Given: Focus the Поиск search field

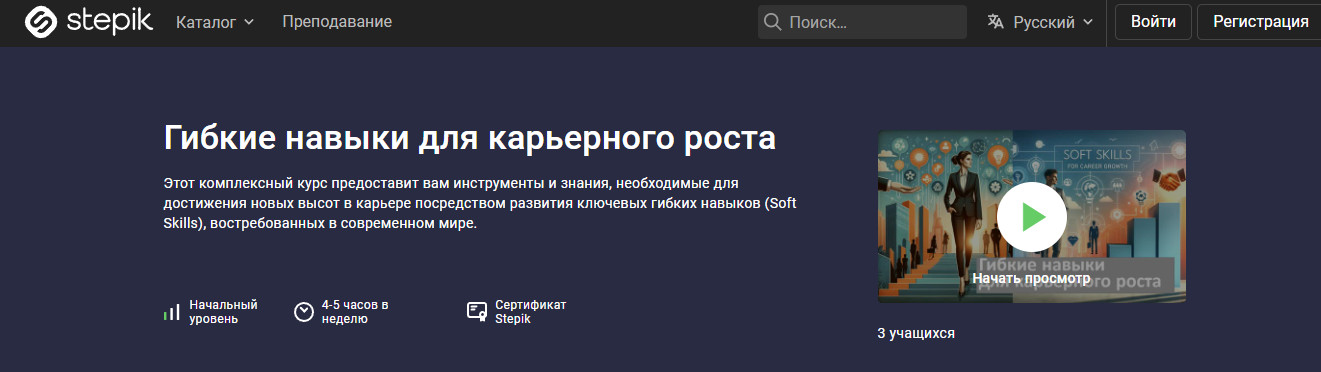Looking at the screenshot, I should point(862,22).
